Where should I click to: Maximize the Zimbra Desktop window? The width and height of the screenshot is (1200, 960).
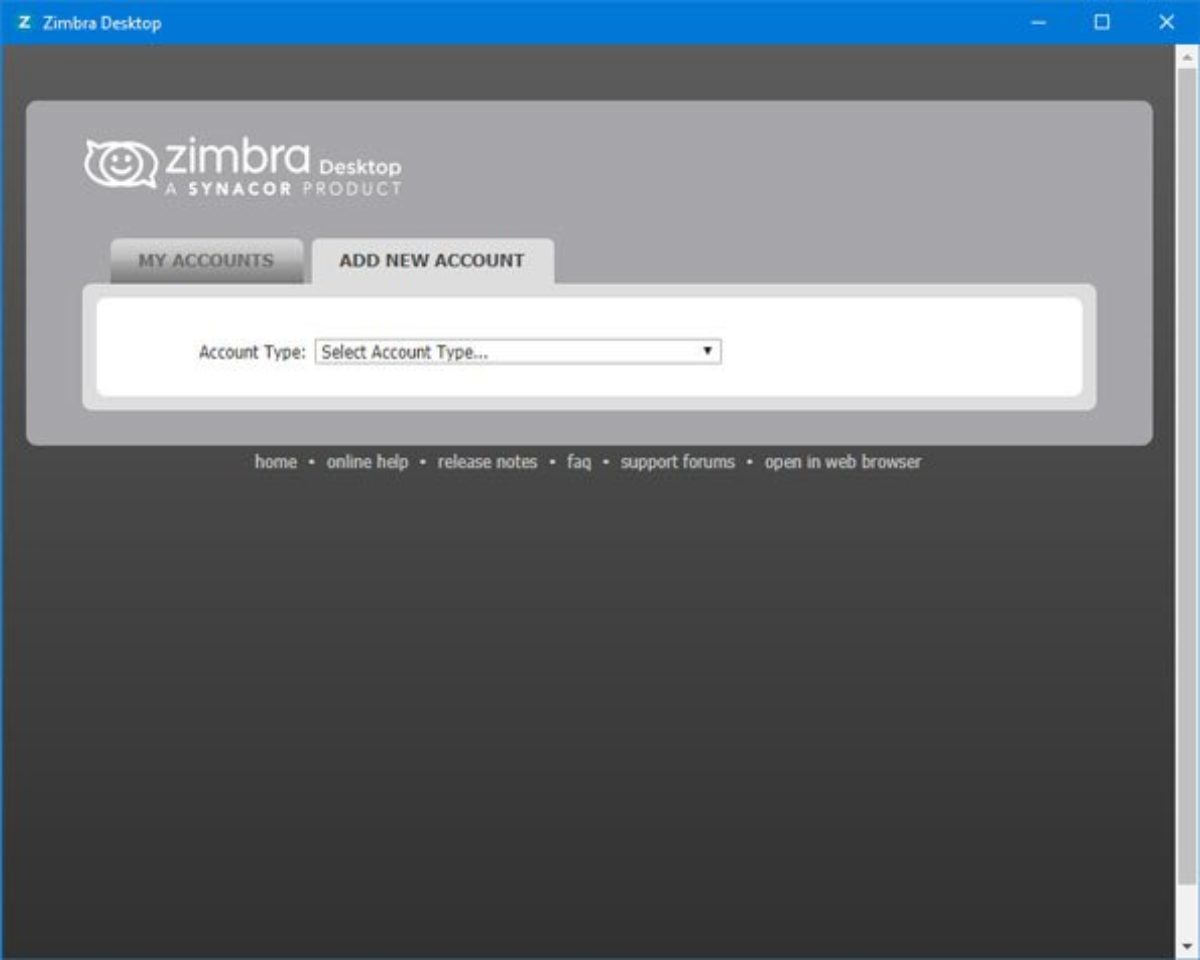click(1102, 22)
